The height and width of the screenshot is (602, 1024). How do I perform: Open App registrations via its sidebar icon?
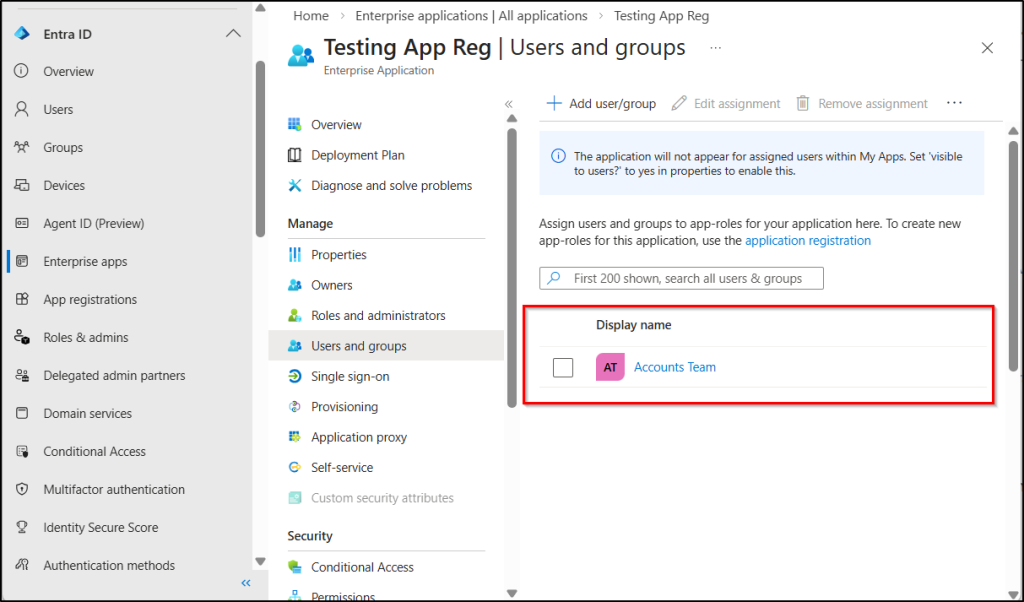click(21, 299)
